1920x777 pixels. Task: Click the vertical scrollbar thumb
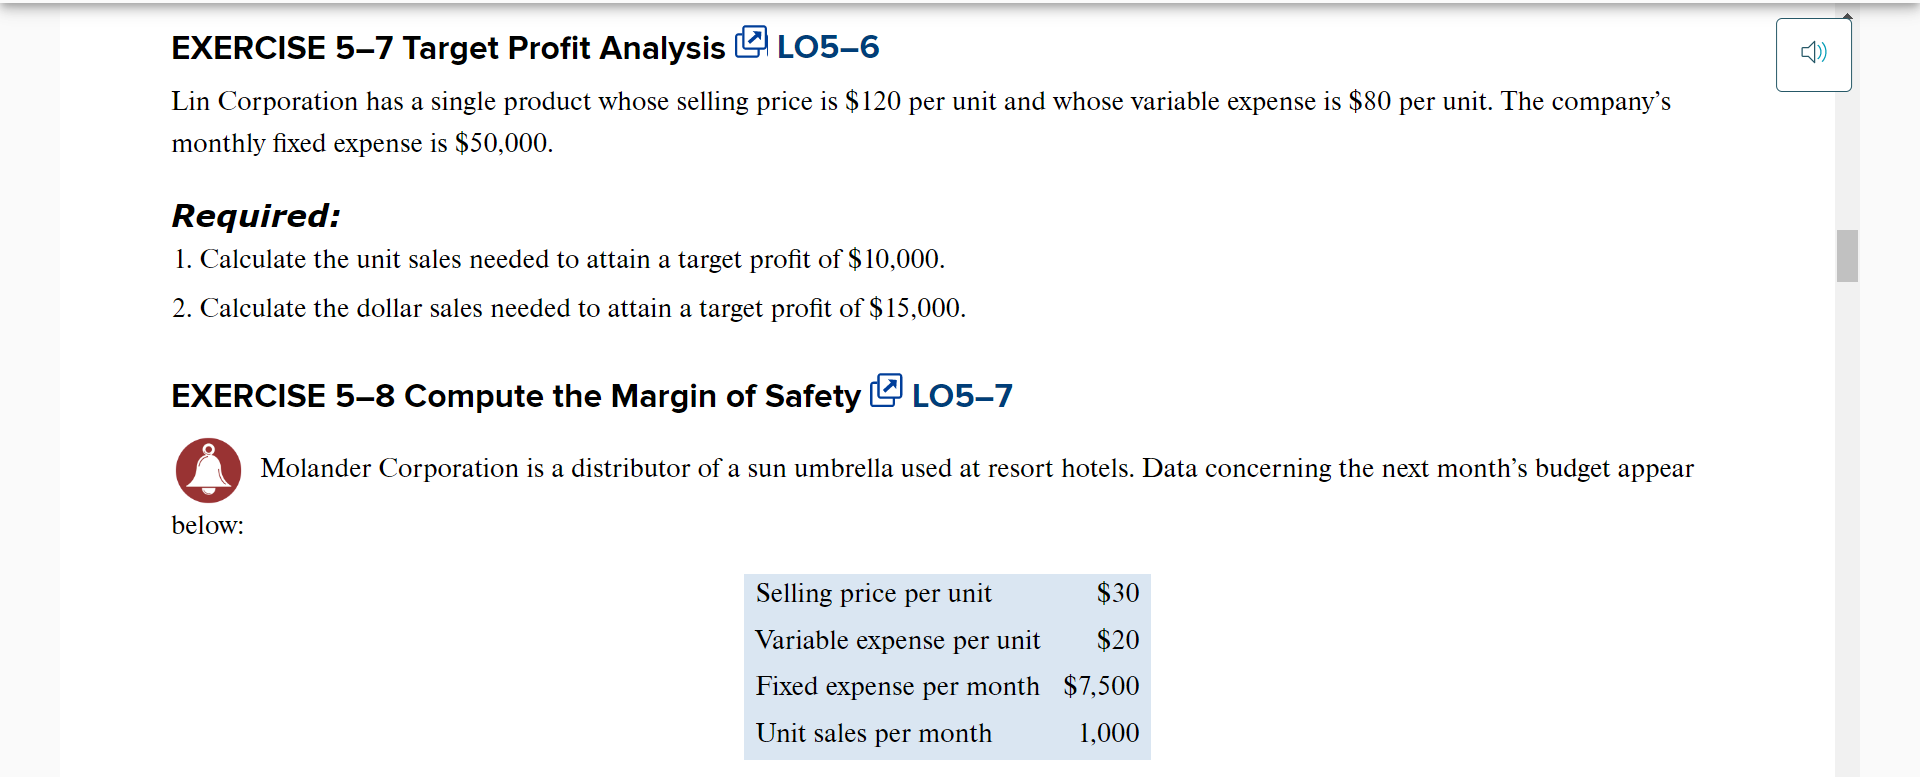(x=1847, y=256)
